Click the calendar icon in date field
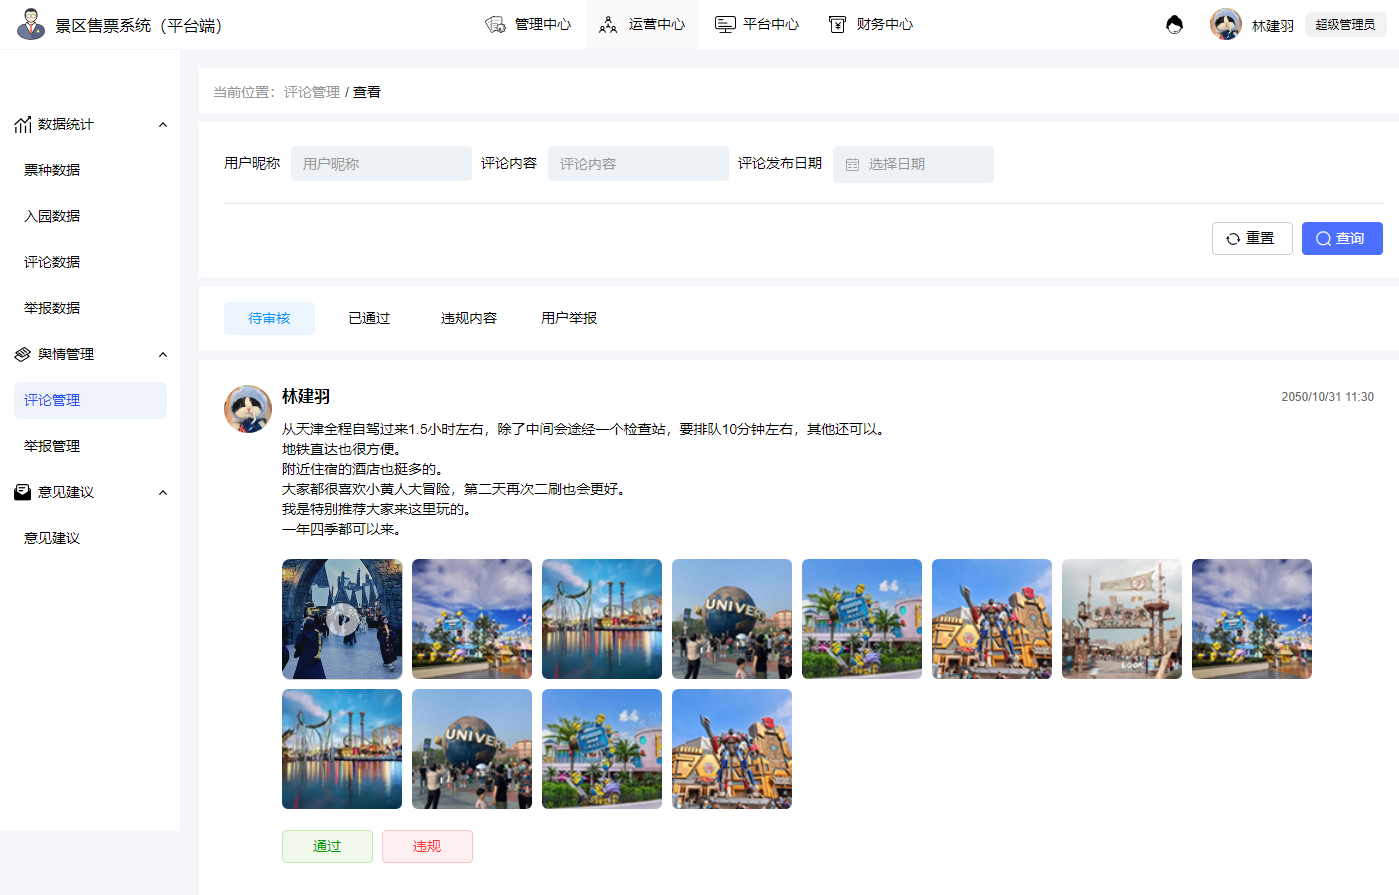 [853, 164]
